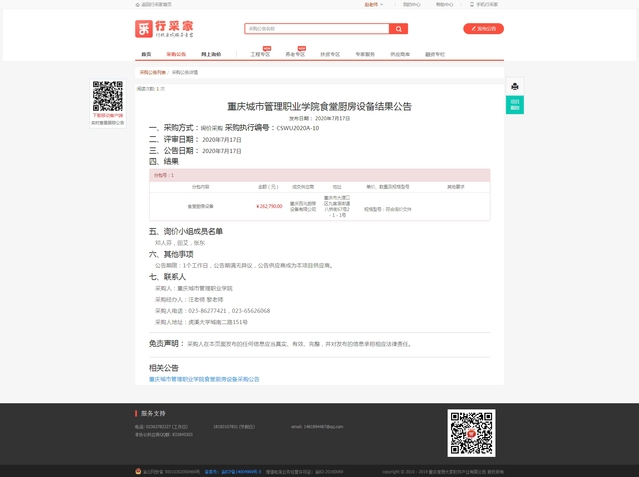Click the QR code in the left sidebar
Image resolution: width=639 pixels, height=477 pixels.
click(108, 96)
